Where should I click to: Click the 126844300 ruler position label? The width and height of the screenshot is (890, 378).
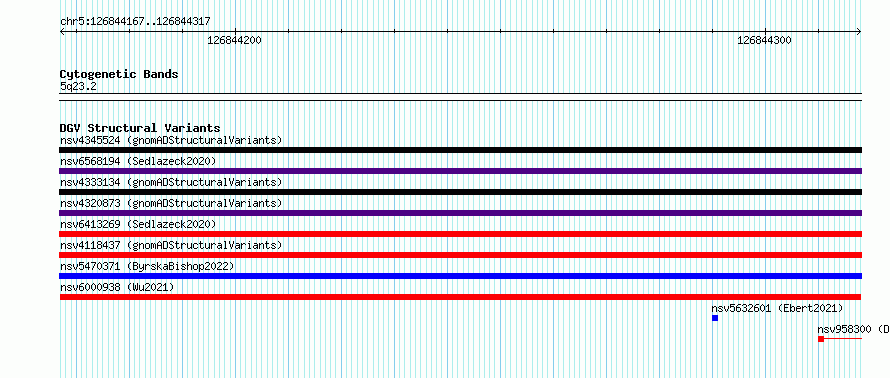tap(764, 40)
